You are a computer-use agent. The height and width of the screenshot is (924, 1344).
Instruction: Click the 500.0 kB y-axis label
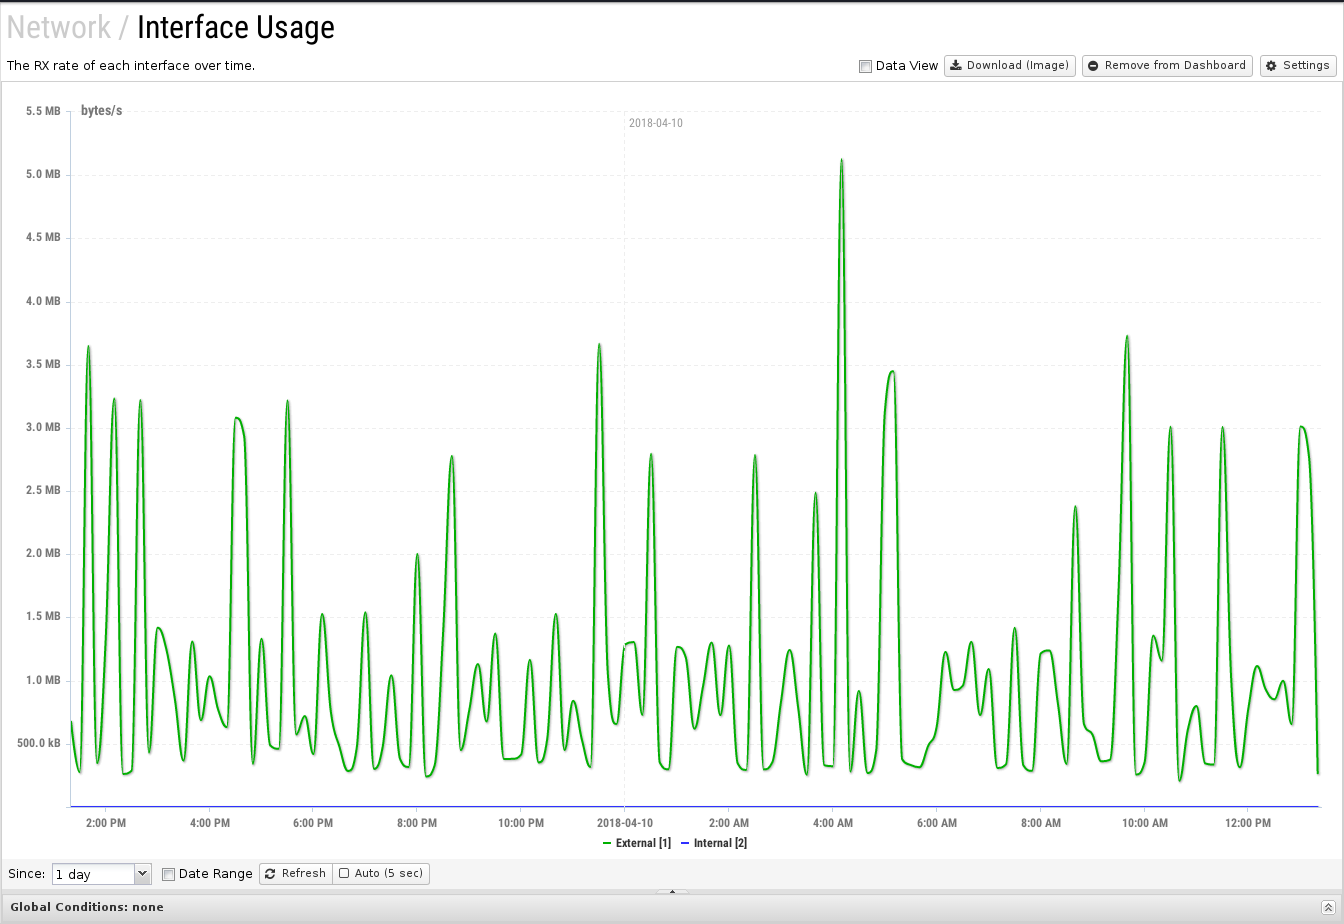39,744
